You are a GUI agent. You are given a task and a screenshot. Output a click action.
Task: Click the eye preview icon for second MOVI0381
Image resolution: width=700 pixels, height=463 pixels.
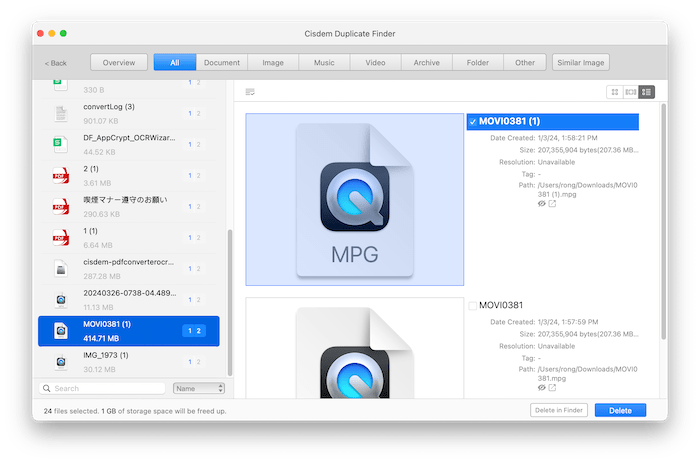pyautogui.click(x=541, y=386)
